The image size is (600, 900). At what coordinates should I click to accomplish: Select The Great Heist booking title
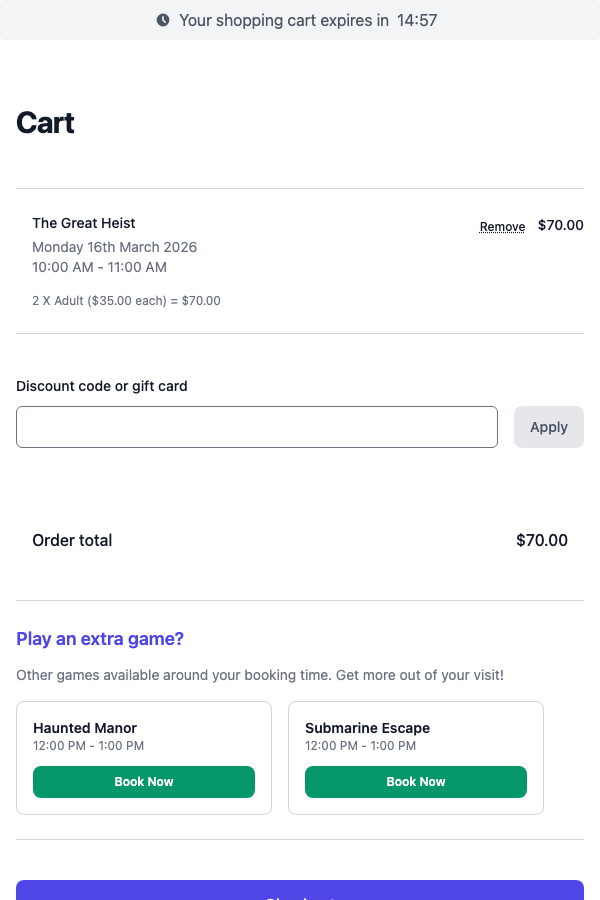point(83,222)
